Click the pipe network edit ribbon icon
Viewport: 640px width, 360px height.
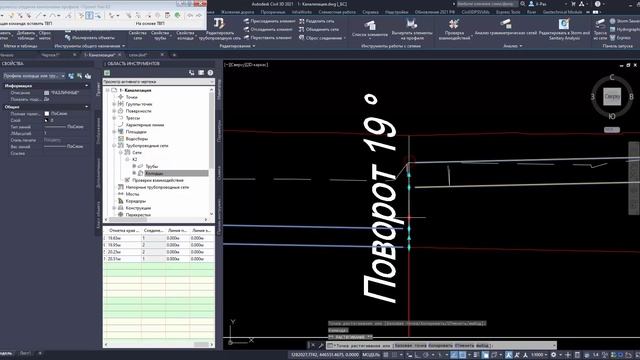click(220, 23)
